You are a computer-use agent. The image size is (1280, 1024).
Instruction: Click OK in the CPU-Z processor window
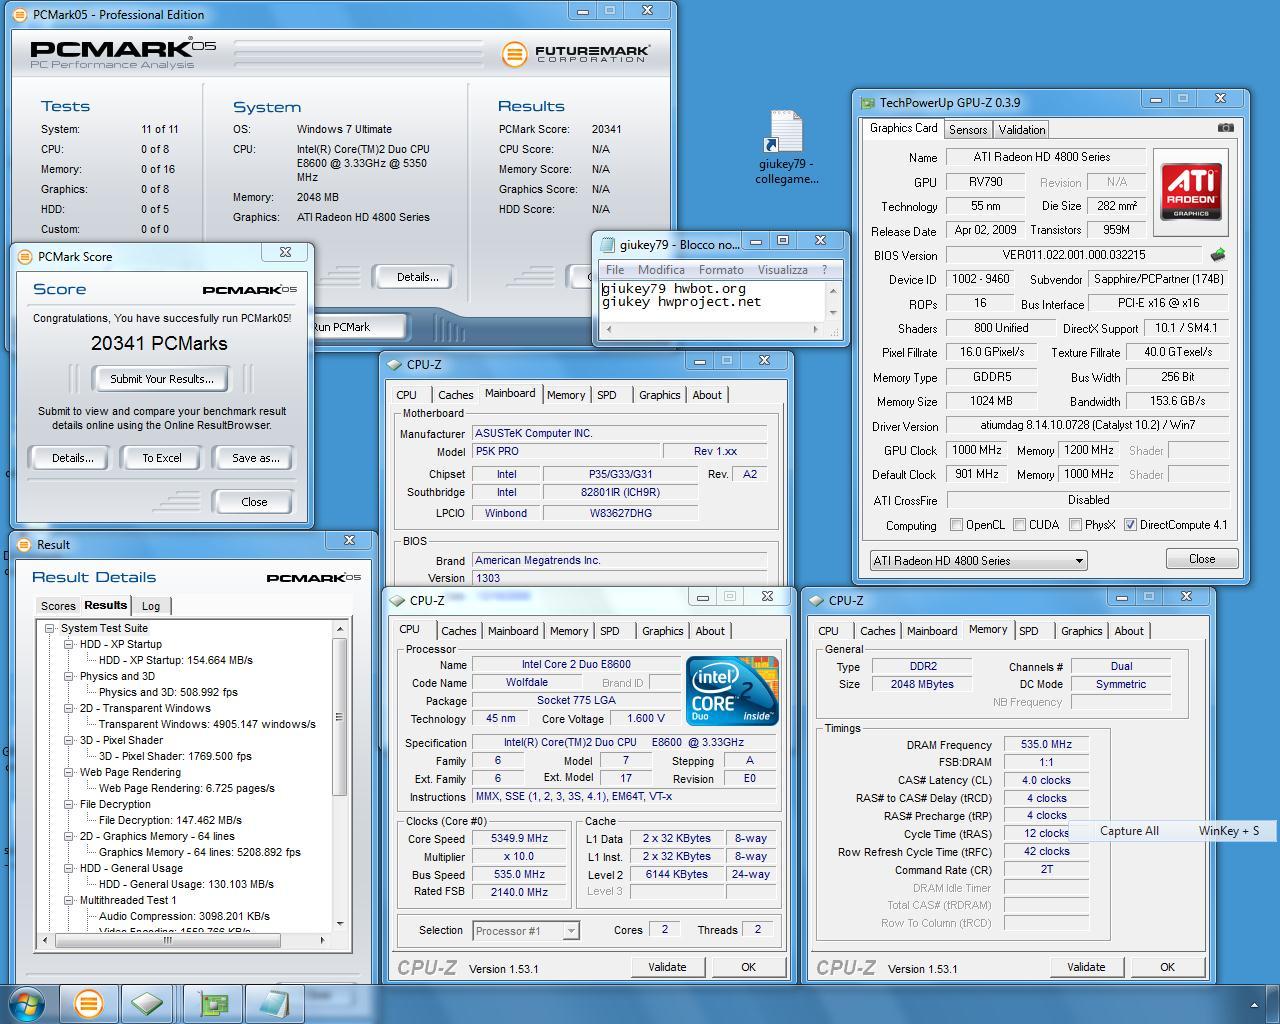748,967
